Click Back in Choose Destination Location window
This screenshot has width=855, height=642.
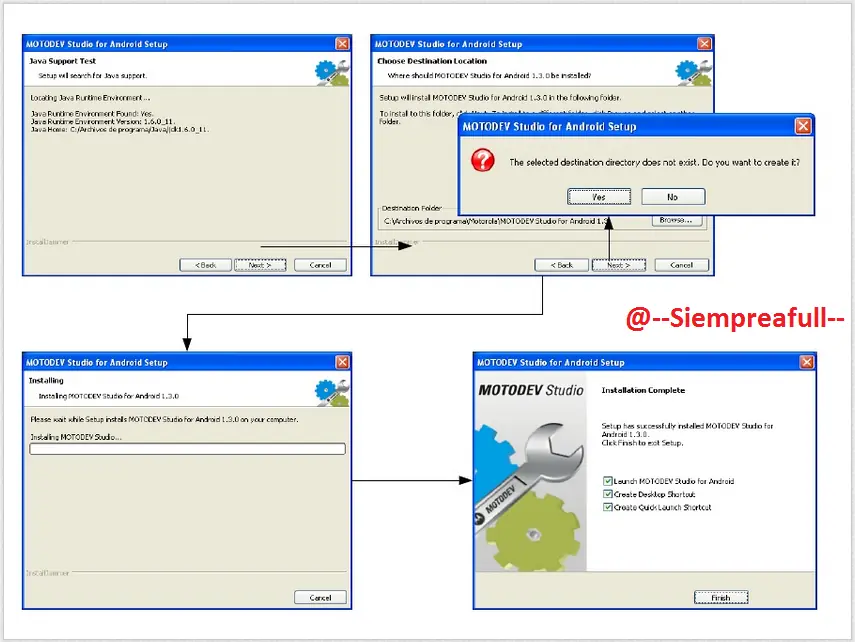(562, 265)
